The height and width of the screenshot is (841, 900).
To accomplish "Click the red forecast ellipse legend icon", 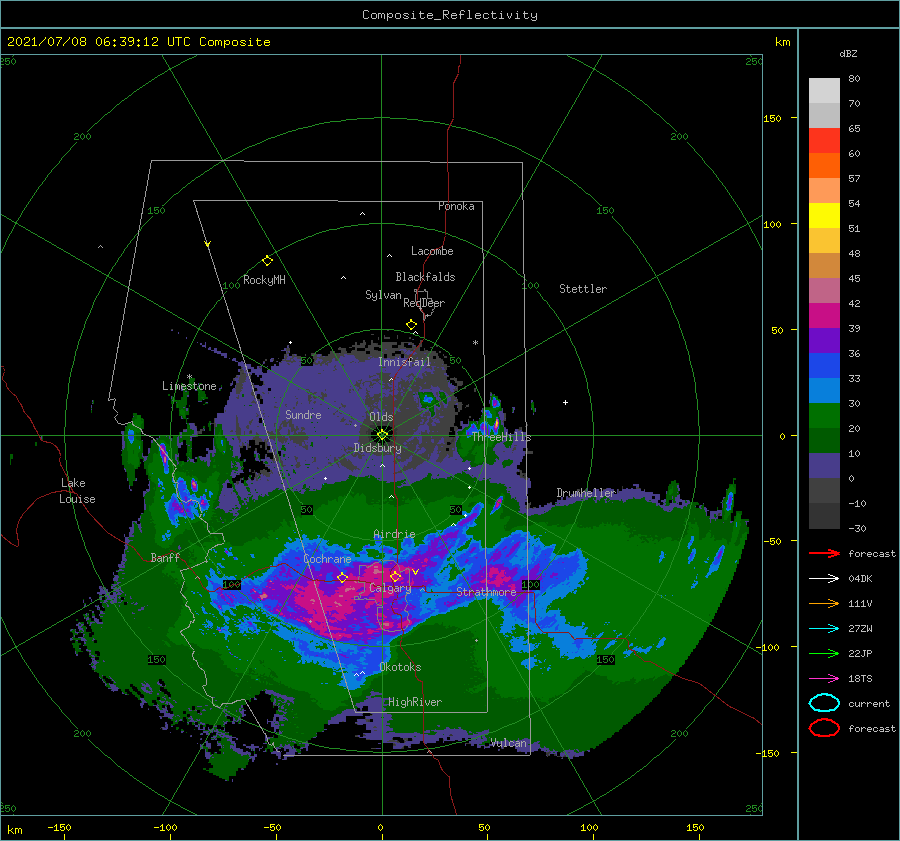I will pyautogui.click(x=824, y=728).
